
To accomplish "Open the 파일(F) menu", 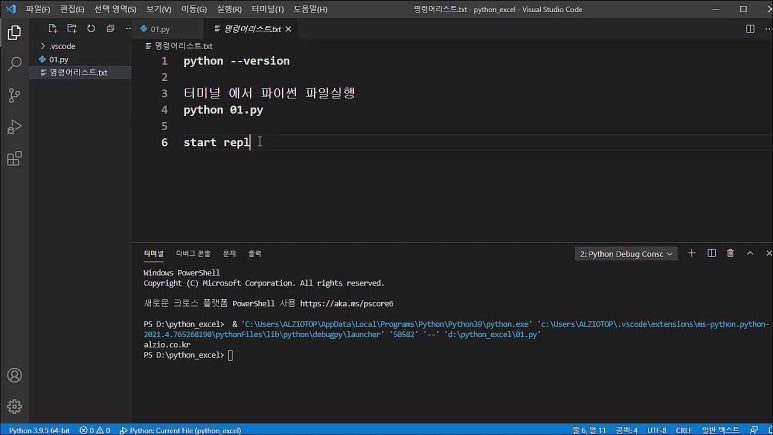I will 38,9.
